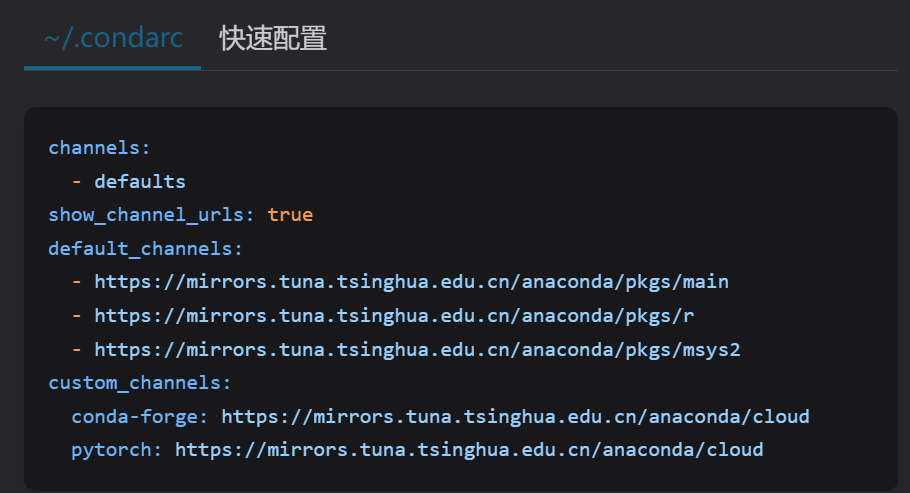The width and height of the screenshot is (910, 493).
Task: Click the dash before the pkgs/msys2 URL
Action: coord(77,350)
